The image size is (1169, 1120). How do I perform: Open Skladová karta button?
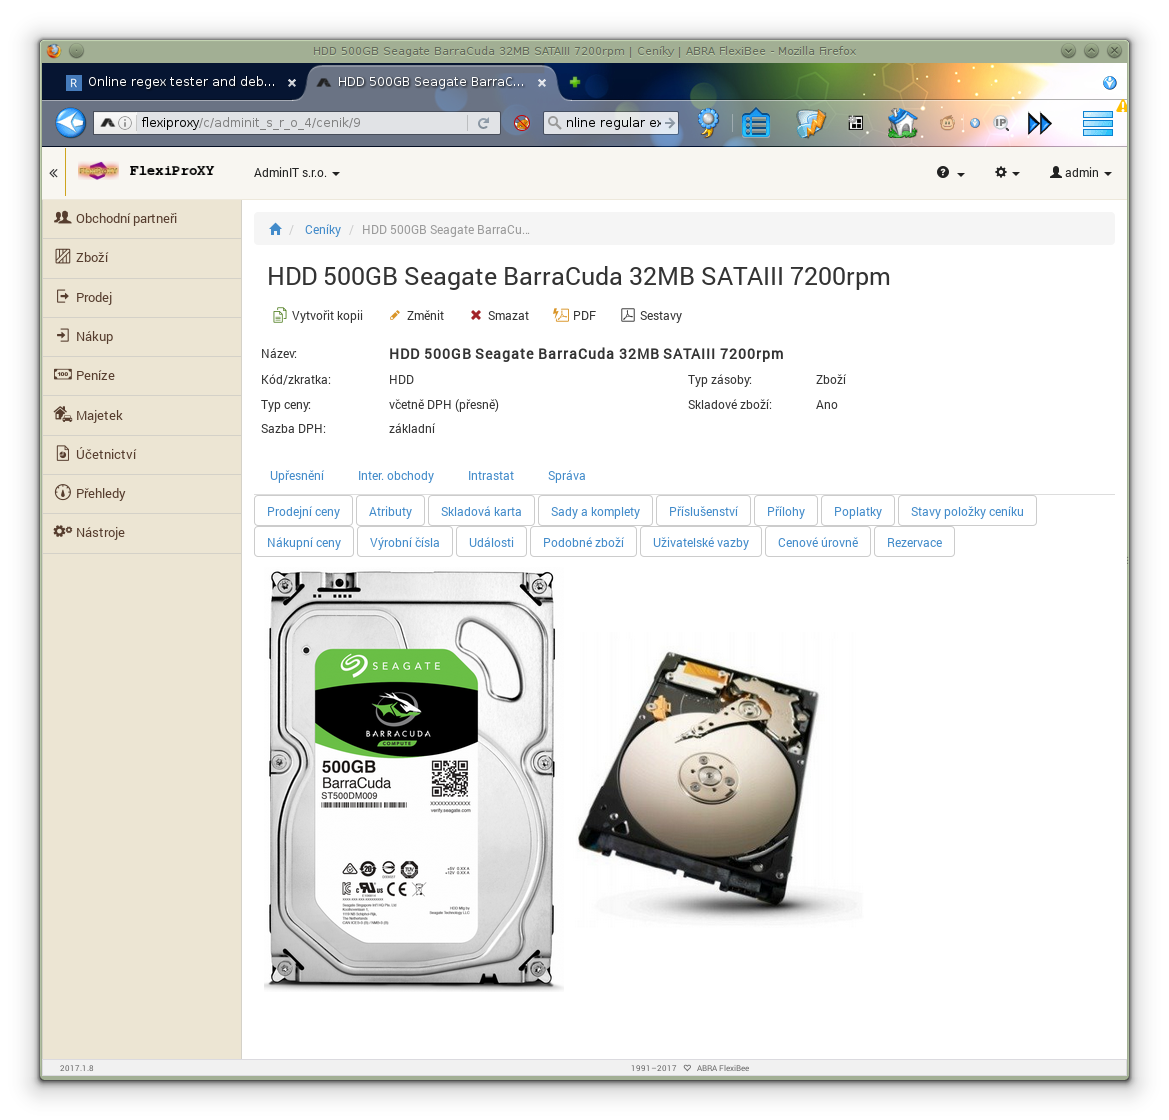[x=481, y=512]
